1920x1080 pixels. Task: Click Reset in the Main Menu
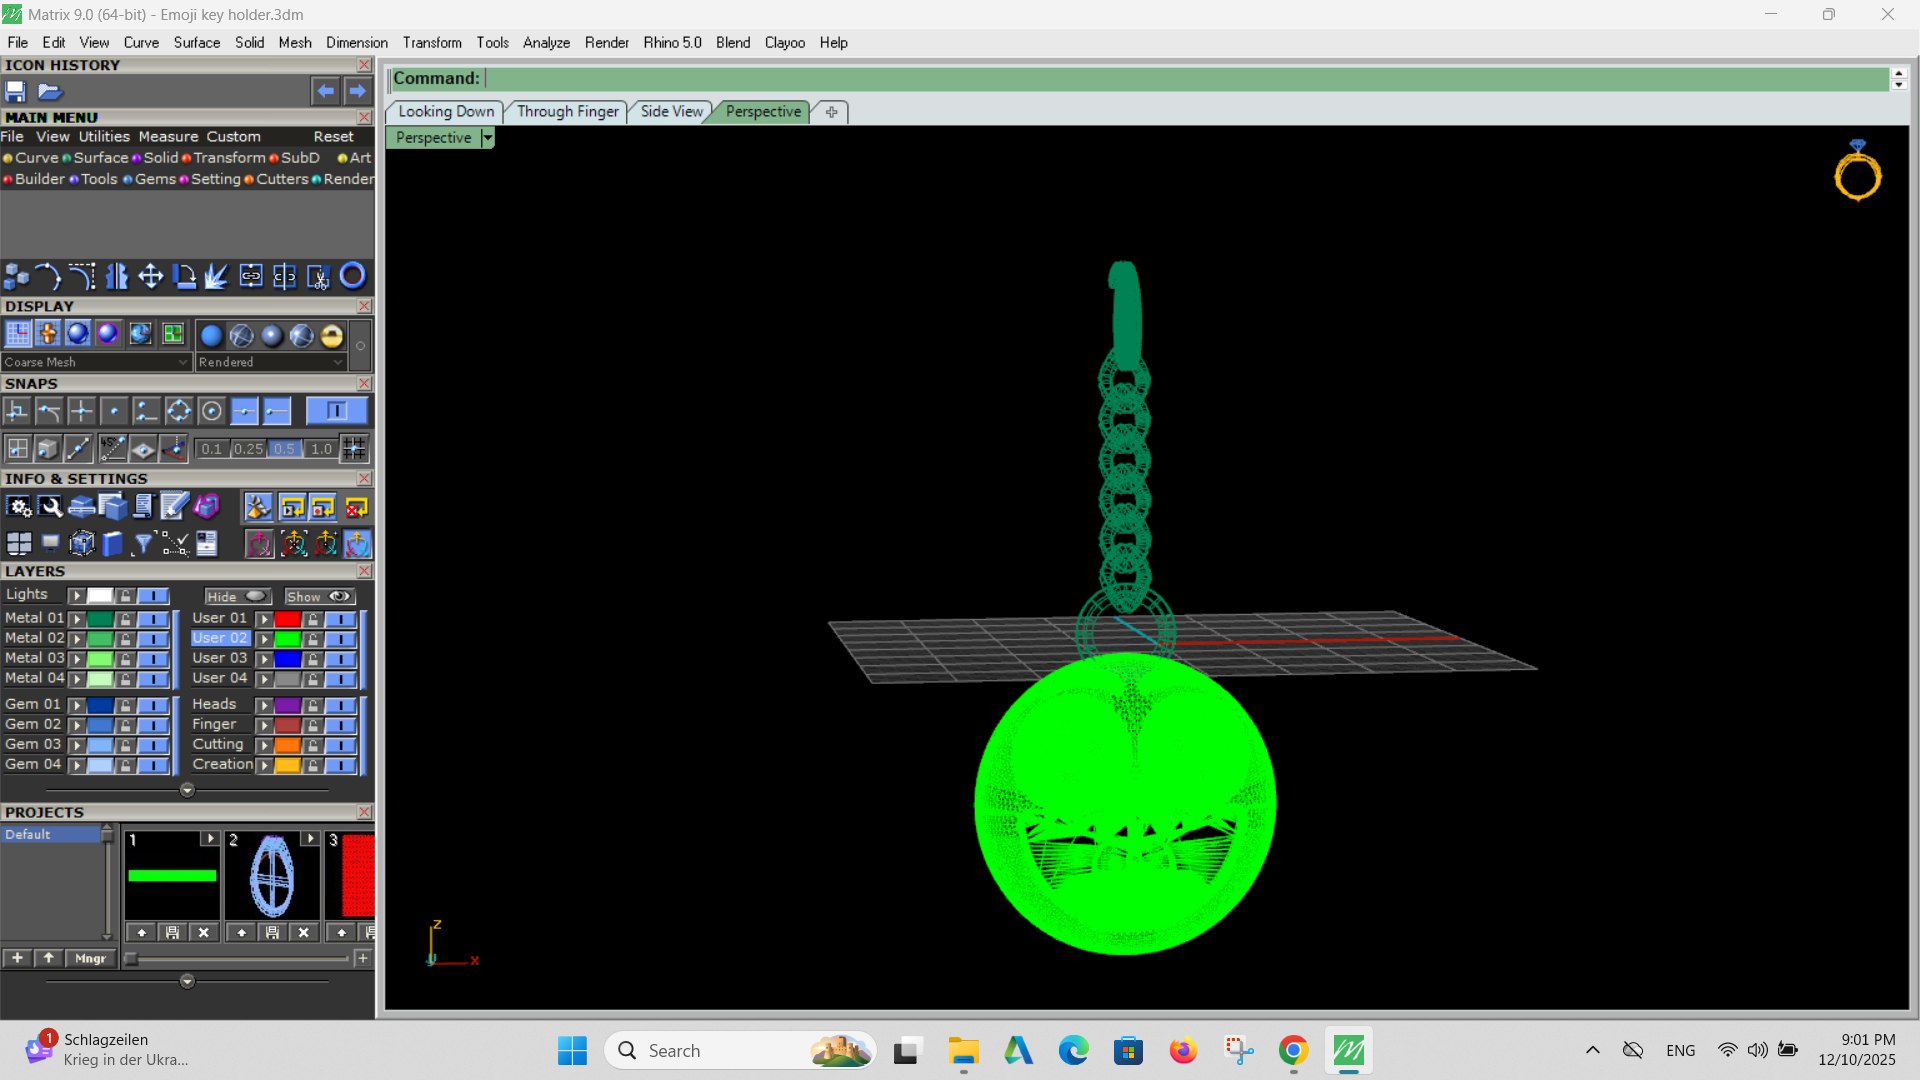coord(333,136)
